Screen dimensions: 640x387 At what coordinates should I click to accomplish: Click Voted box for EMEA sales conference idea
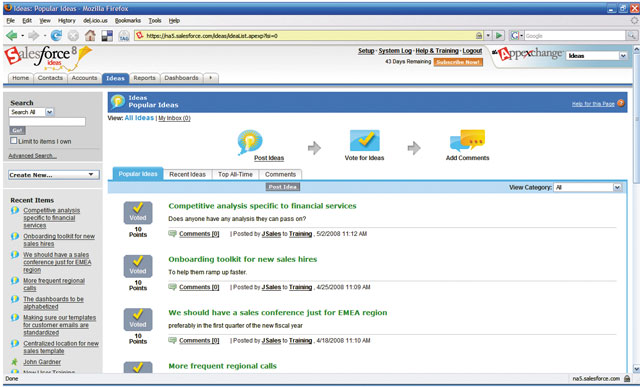point(138,320)
